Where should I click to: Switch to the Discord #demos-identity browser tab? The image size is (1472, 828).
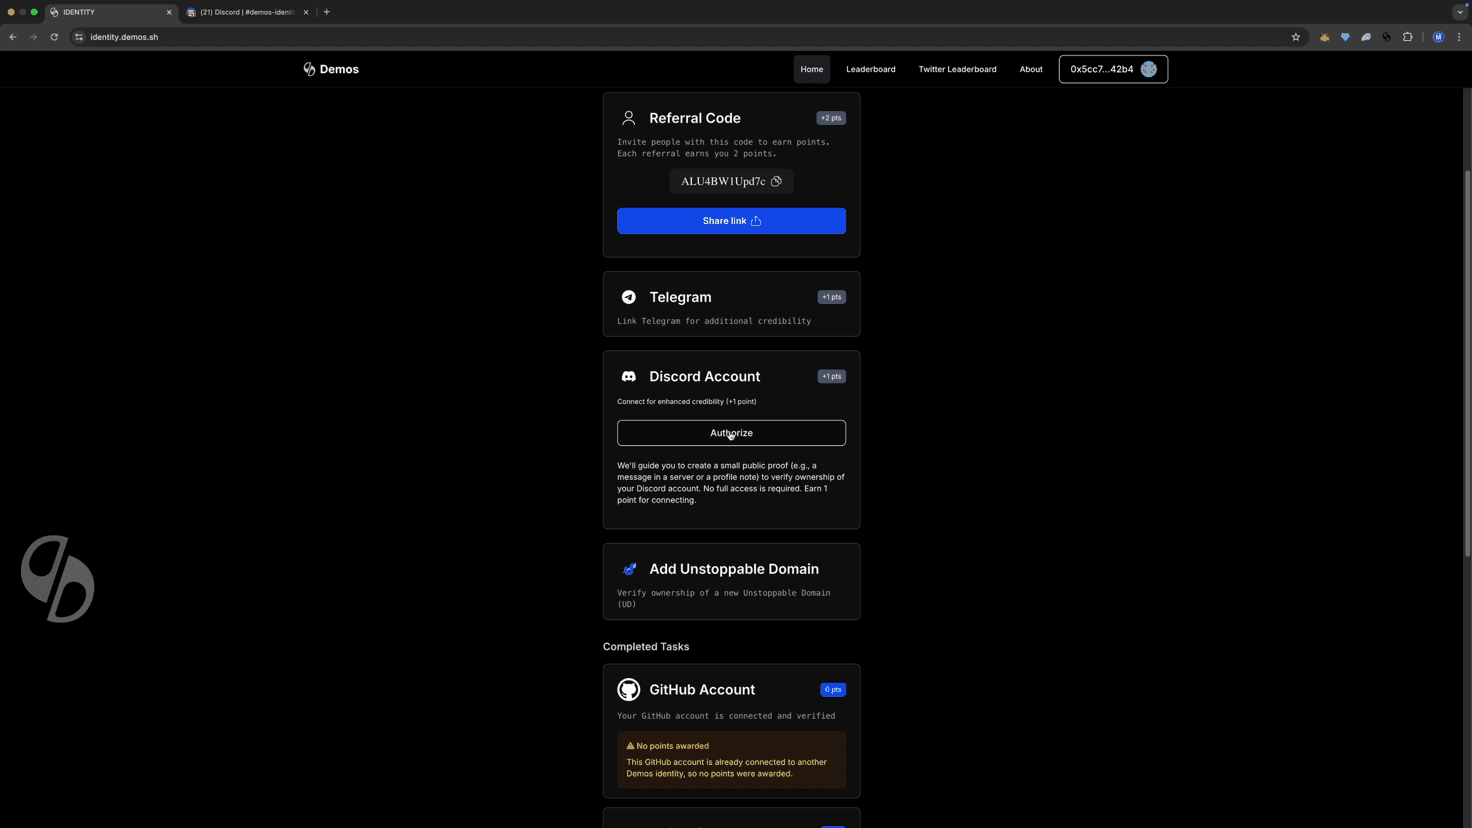[245, 12]
